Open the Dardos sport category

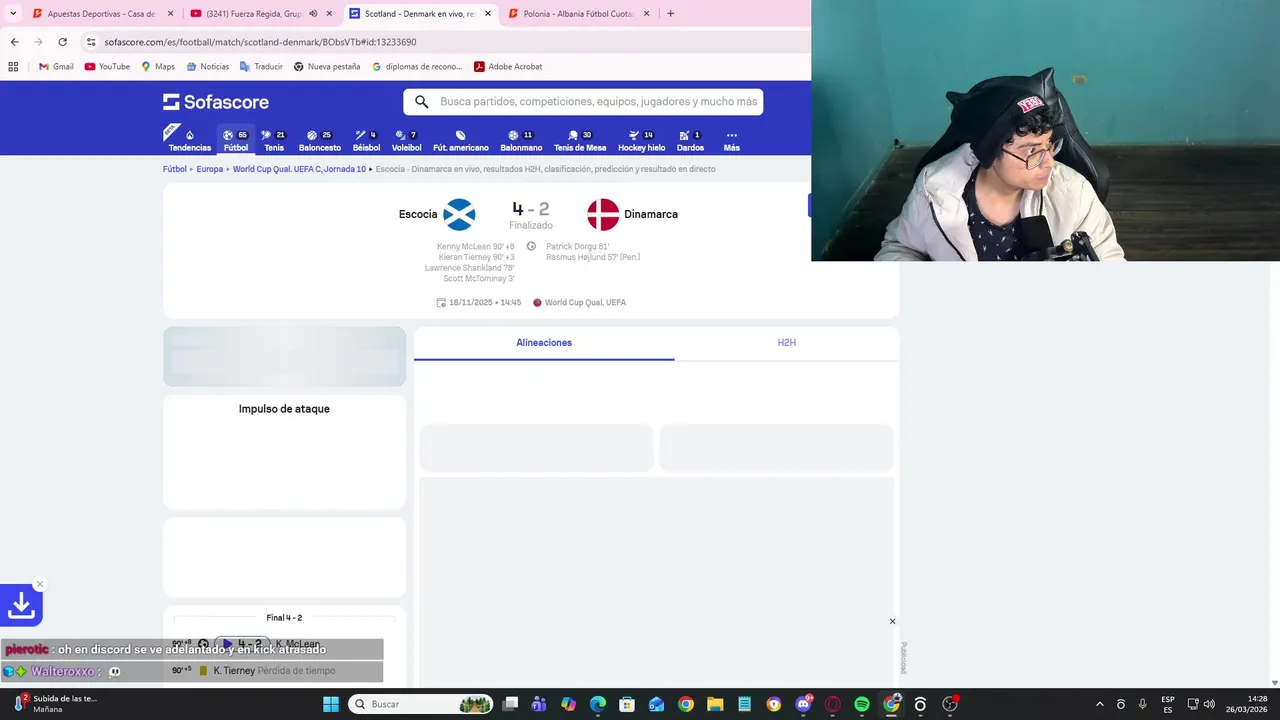(x=690, y=141)
